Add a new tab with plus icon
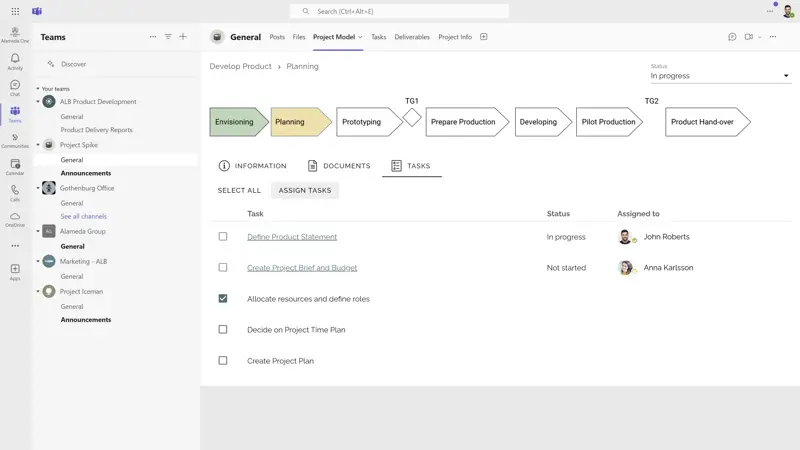This screenshot has height=450, width=800. (x=484, y=37)
